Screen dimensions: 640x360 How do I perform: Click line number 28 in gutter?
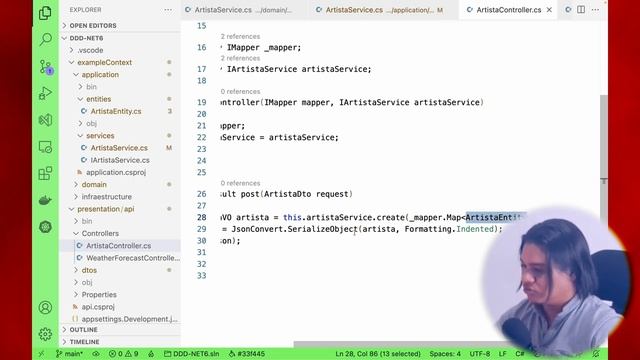202,218
